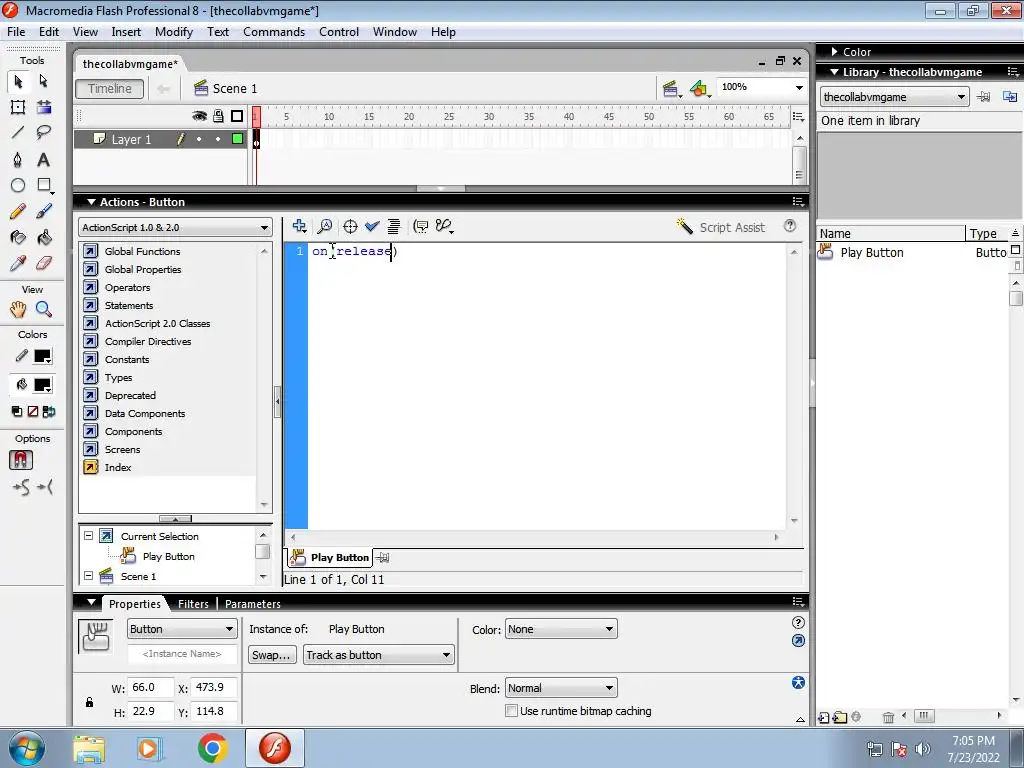Click Check Syntax checkmark icon
1024x768 pixels.
372,227
